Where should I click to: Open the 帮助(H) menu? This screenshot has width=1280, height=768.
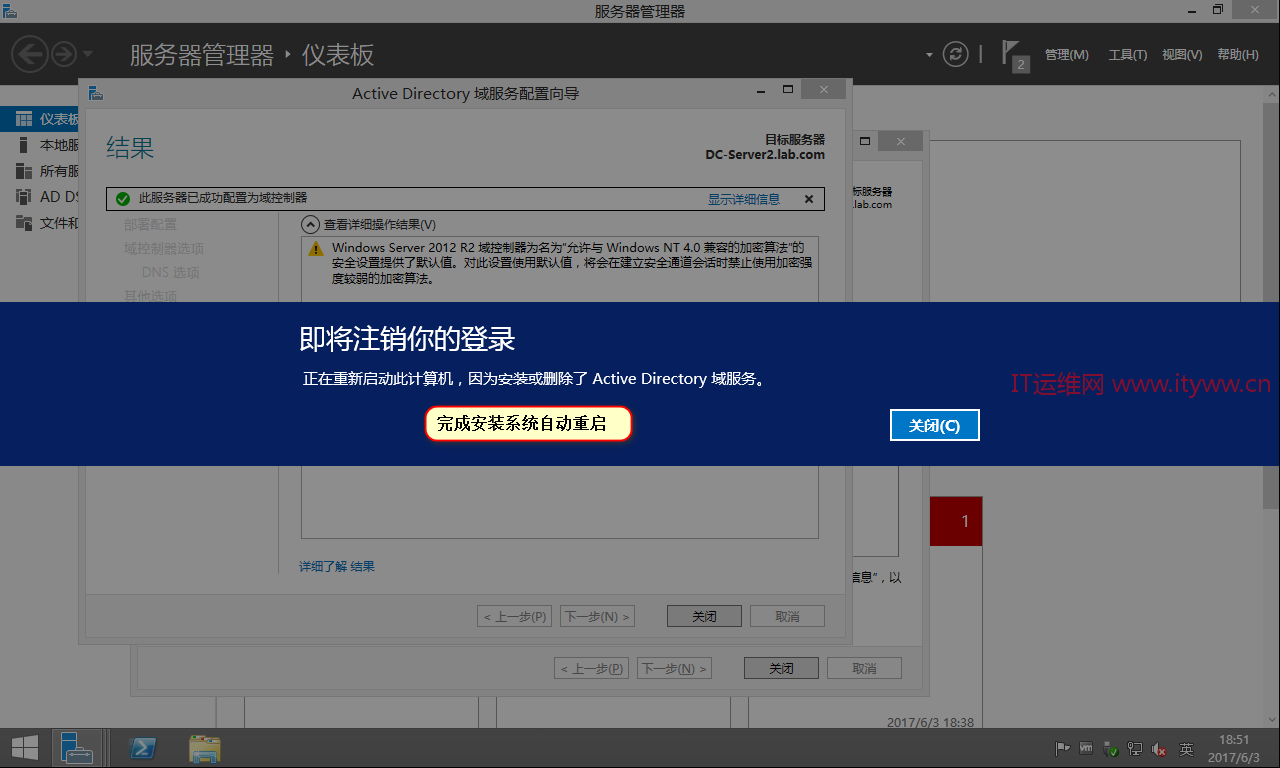pos(1238,55)
